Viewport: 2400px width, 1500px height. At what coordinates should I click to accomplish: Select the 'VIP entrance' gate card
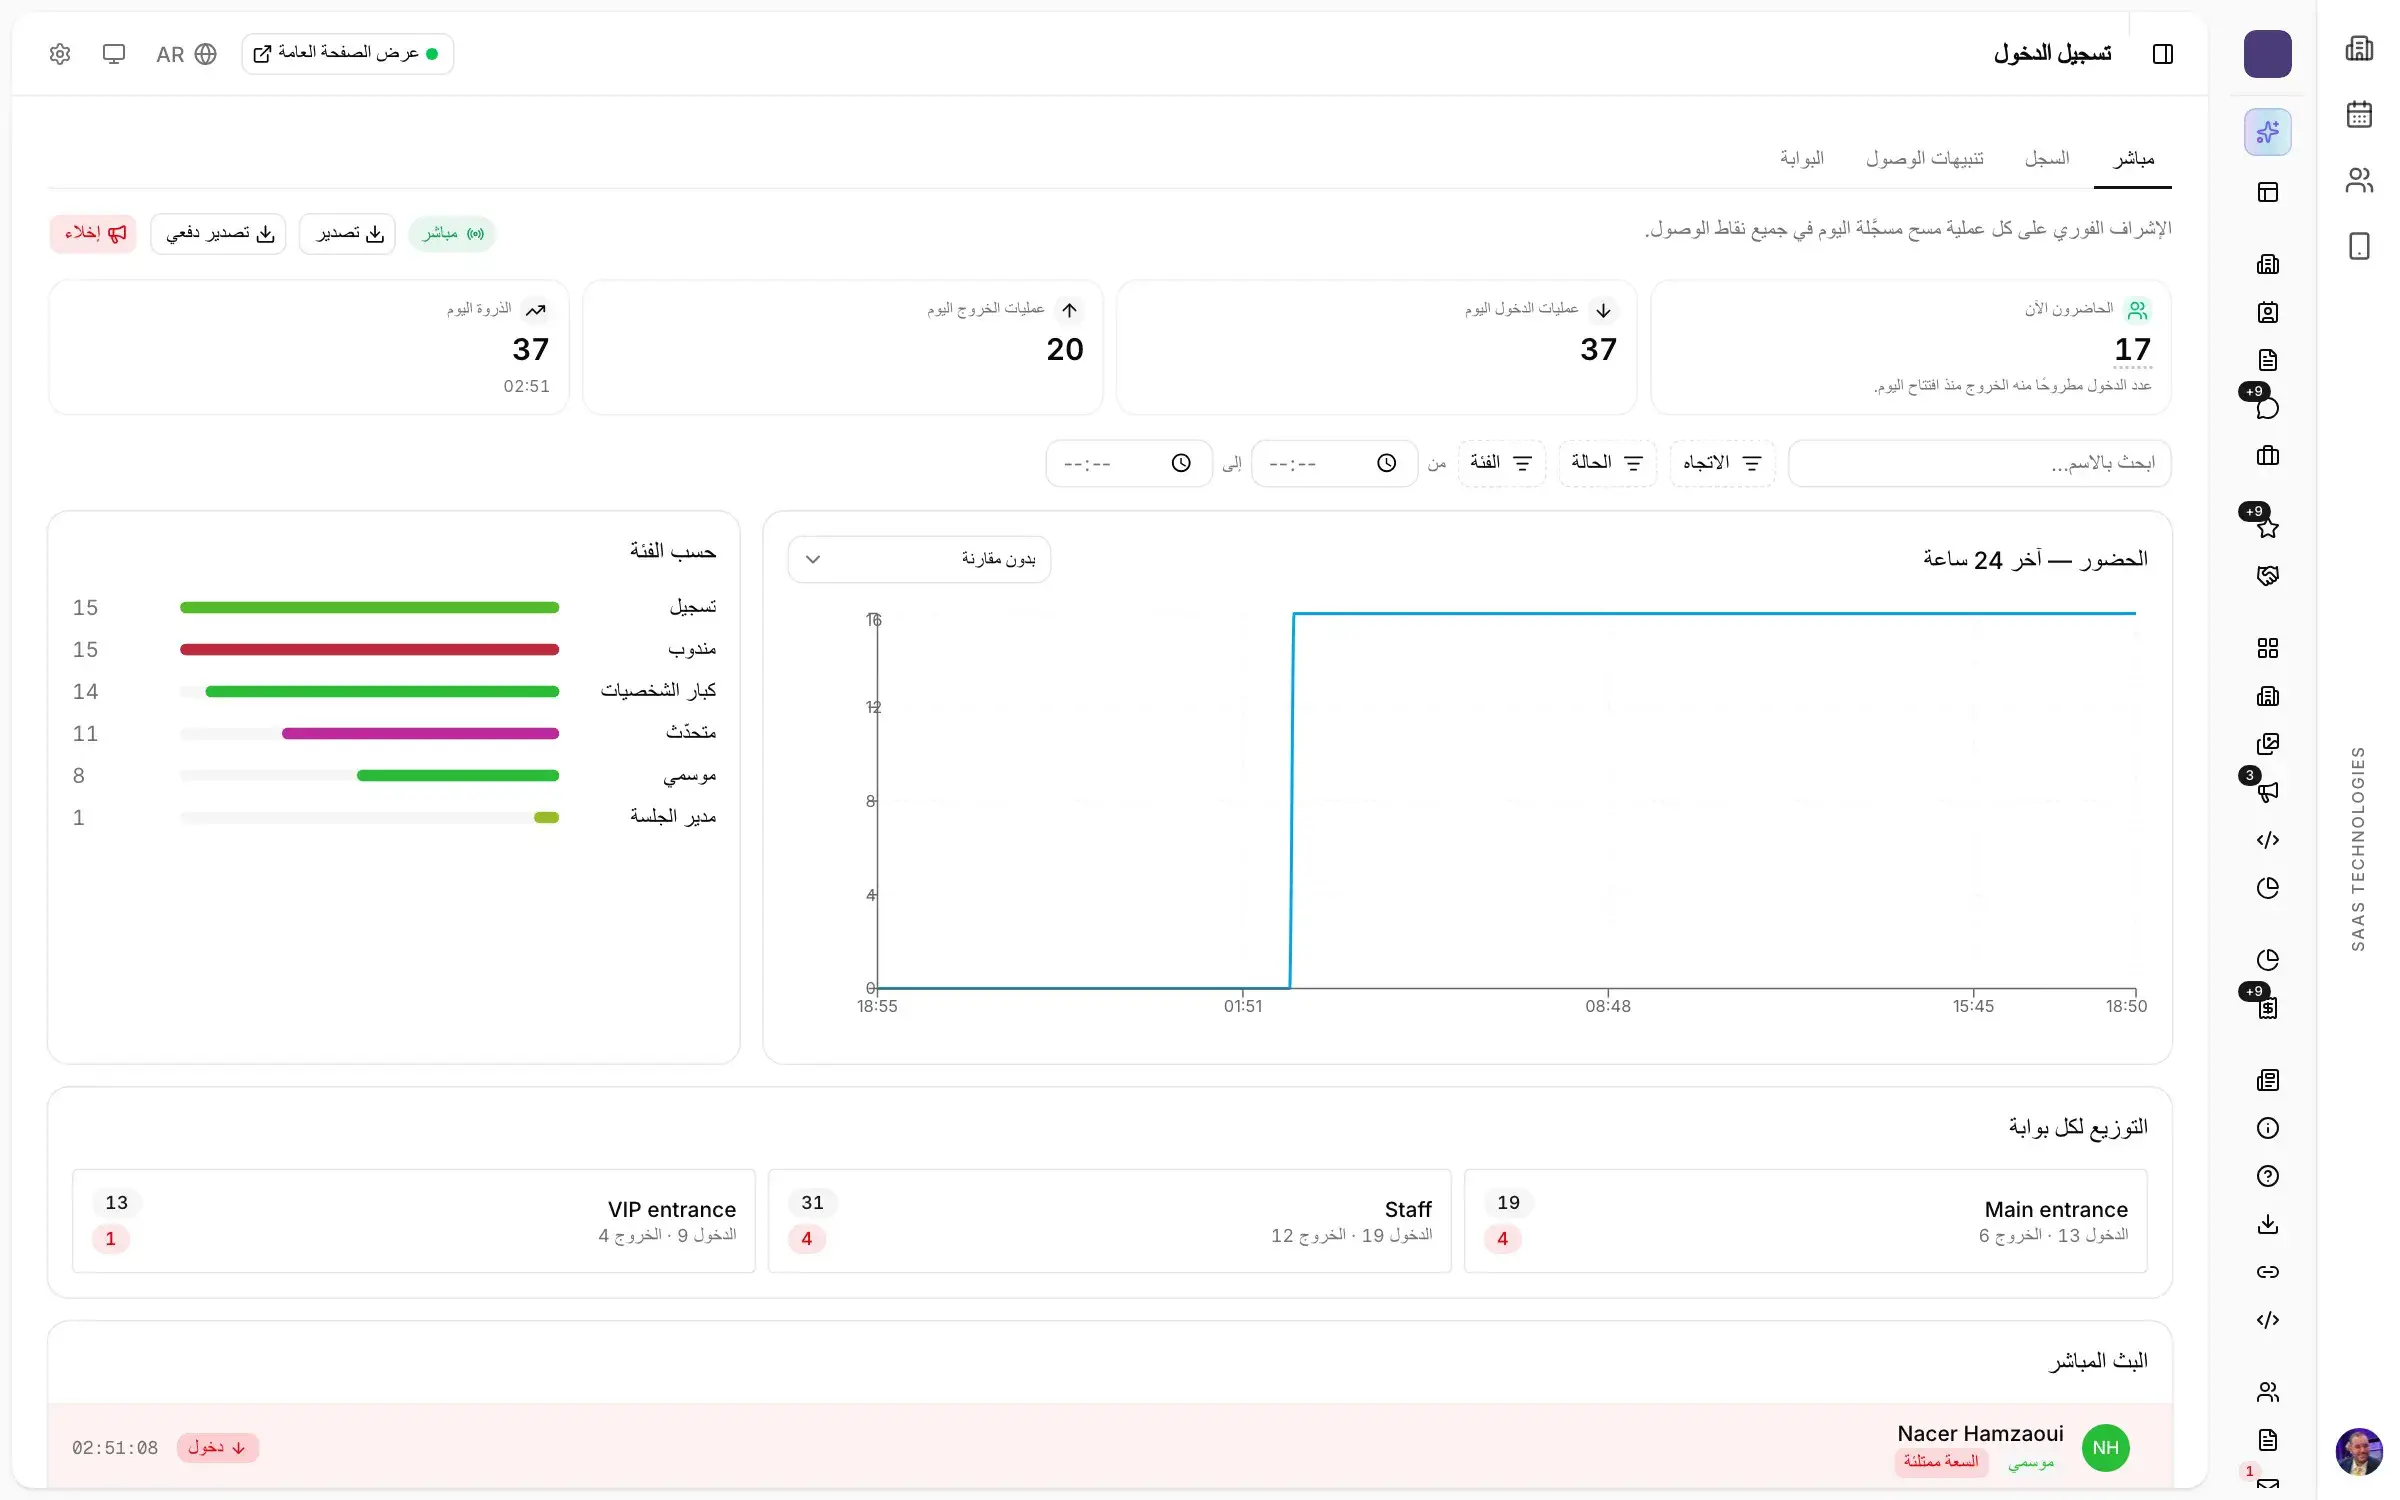(413, 1221)
